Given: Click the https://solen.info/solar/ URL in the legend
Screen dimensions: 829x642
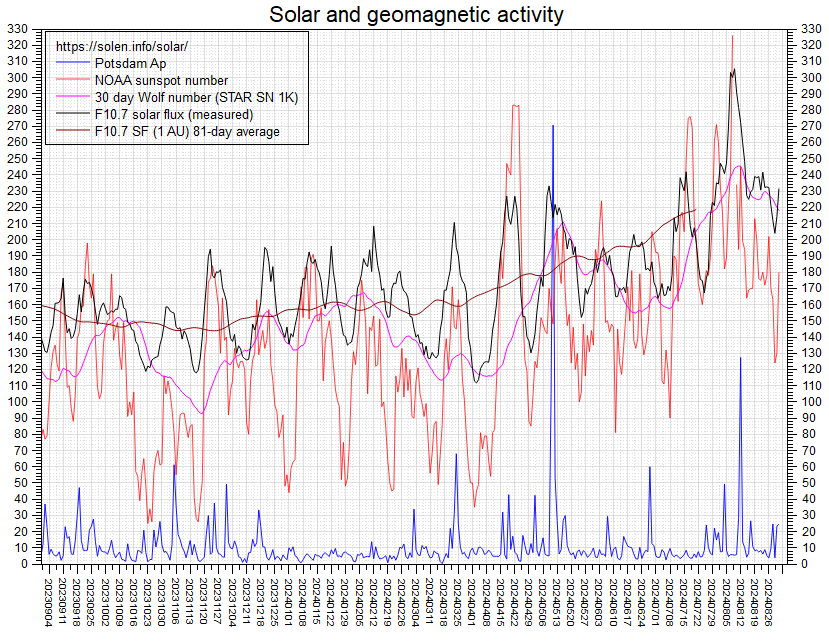Looking at the screenshot, I should 122,47.
